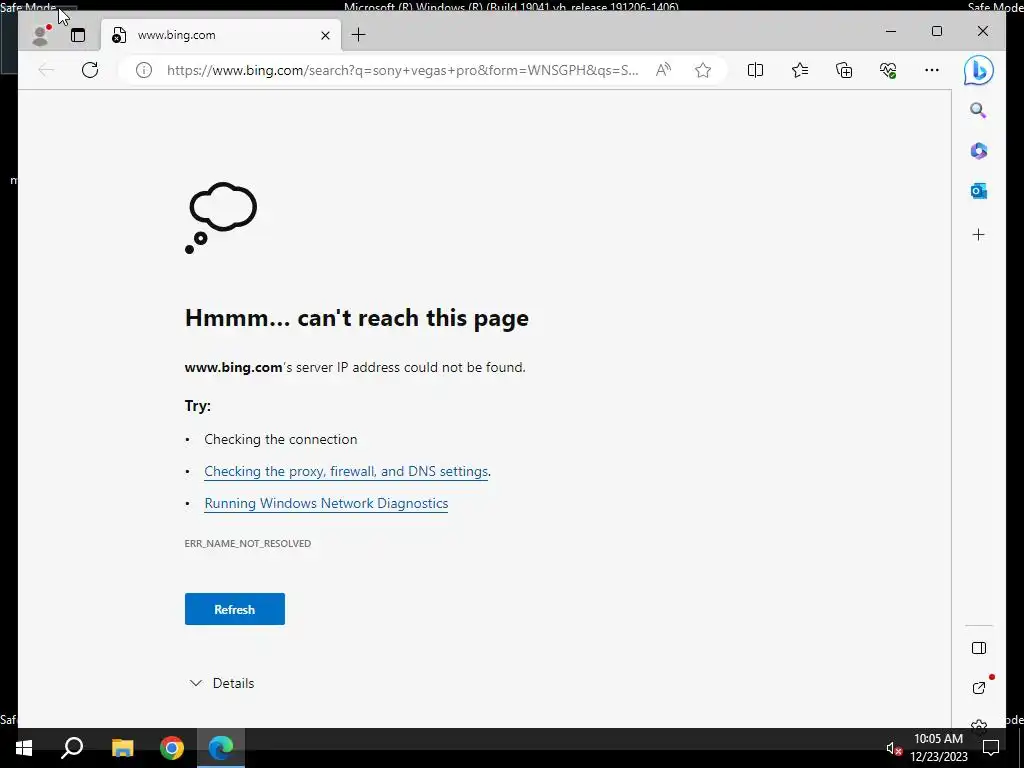Open Bing Copilot sidebar button
This screenshot has width=1024, height=768.
pos(978,70)
